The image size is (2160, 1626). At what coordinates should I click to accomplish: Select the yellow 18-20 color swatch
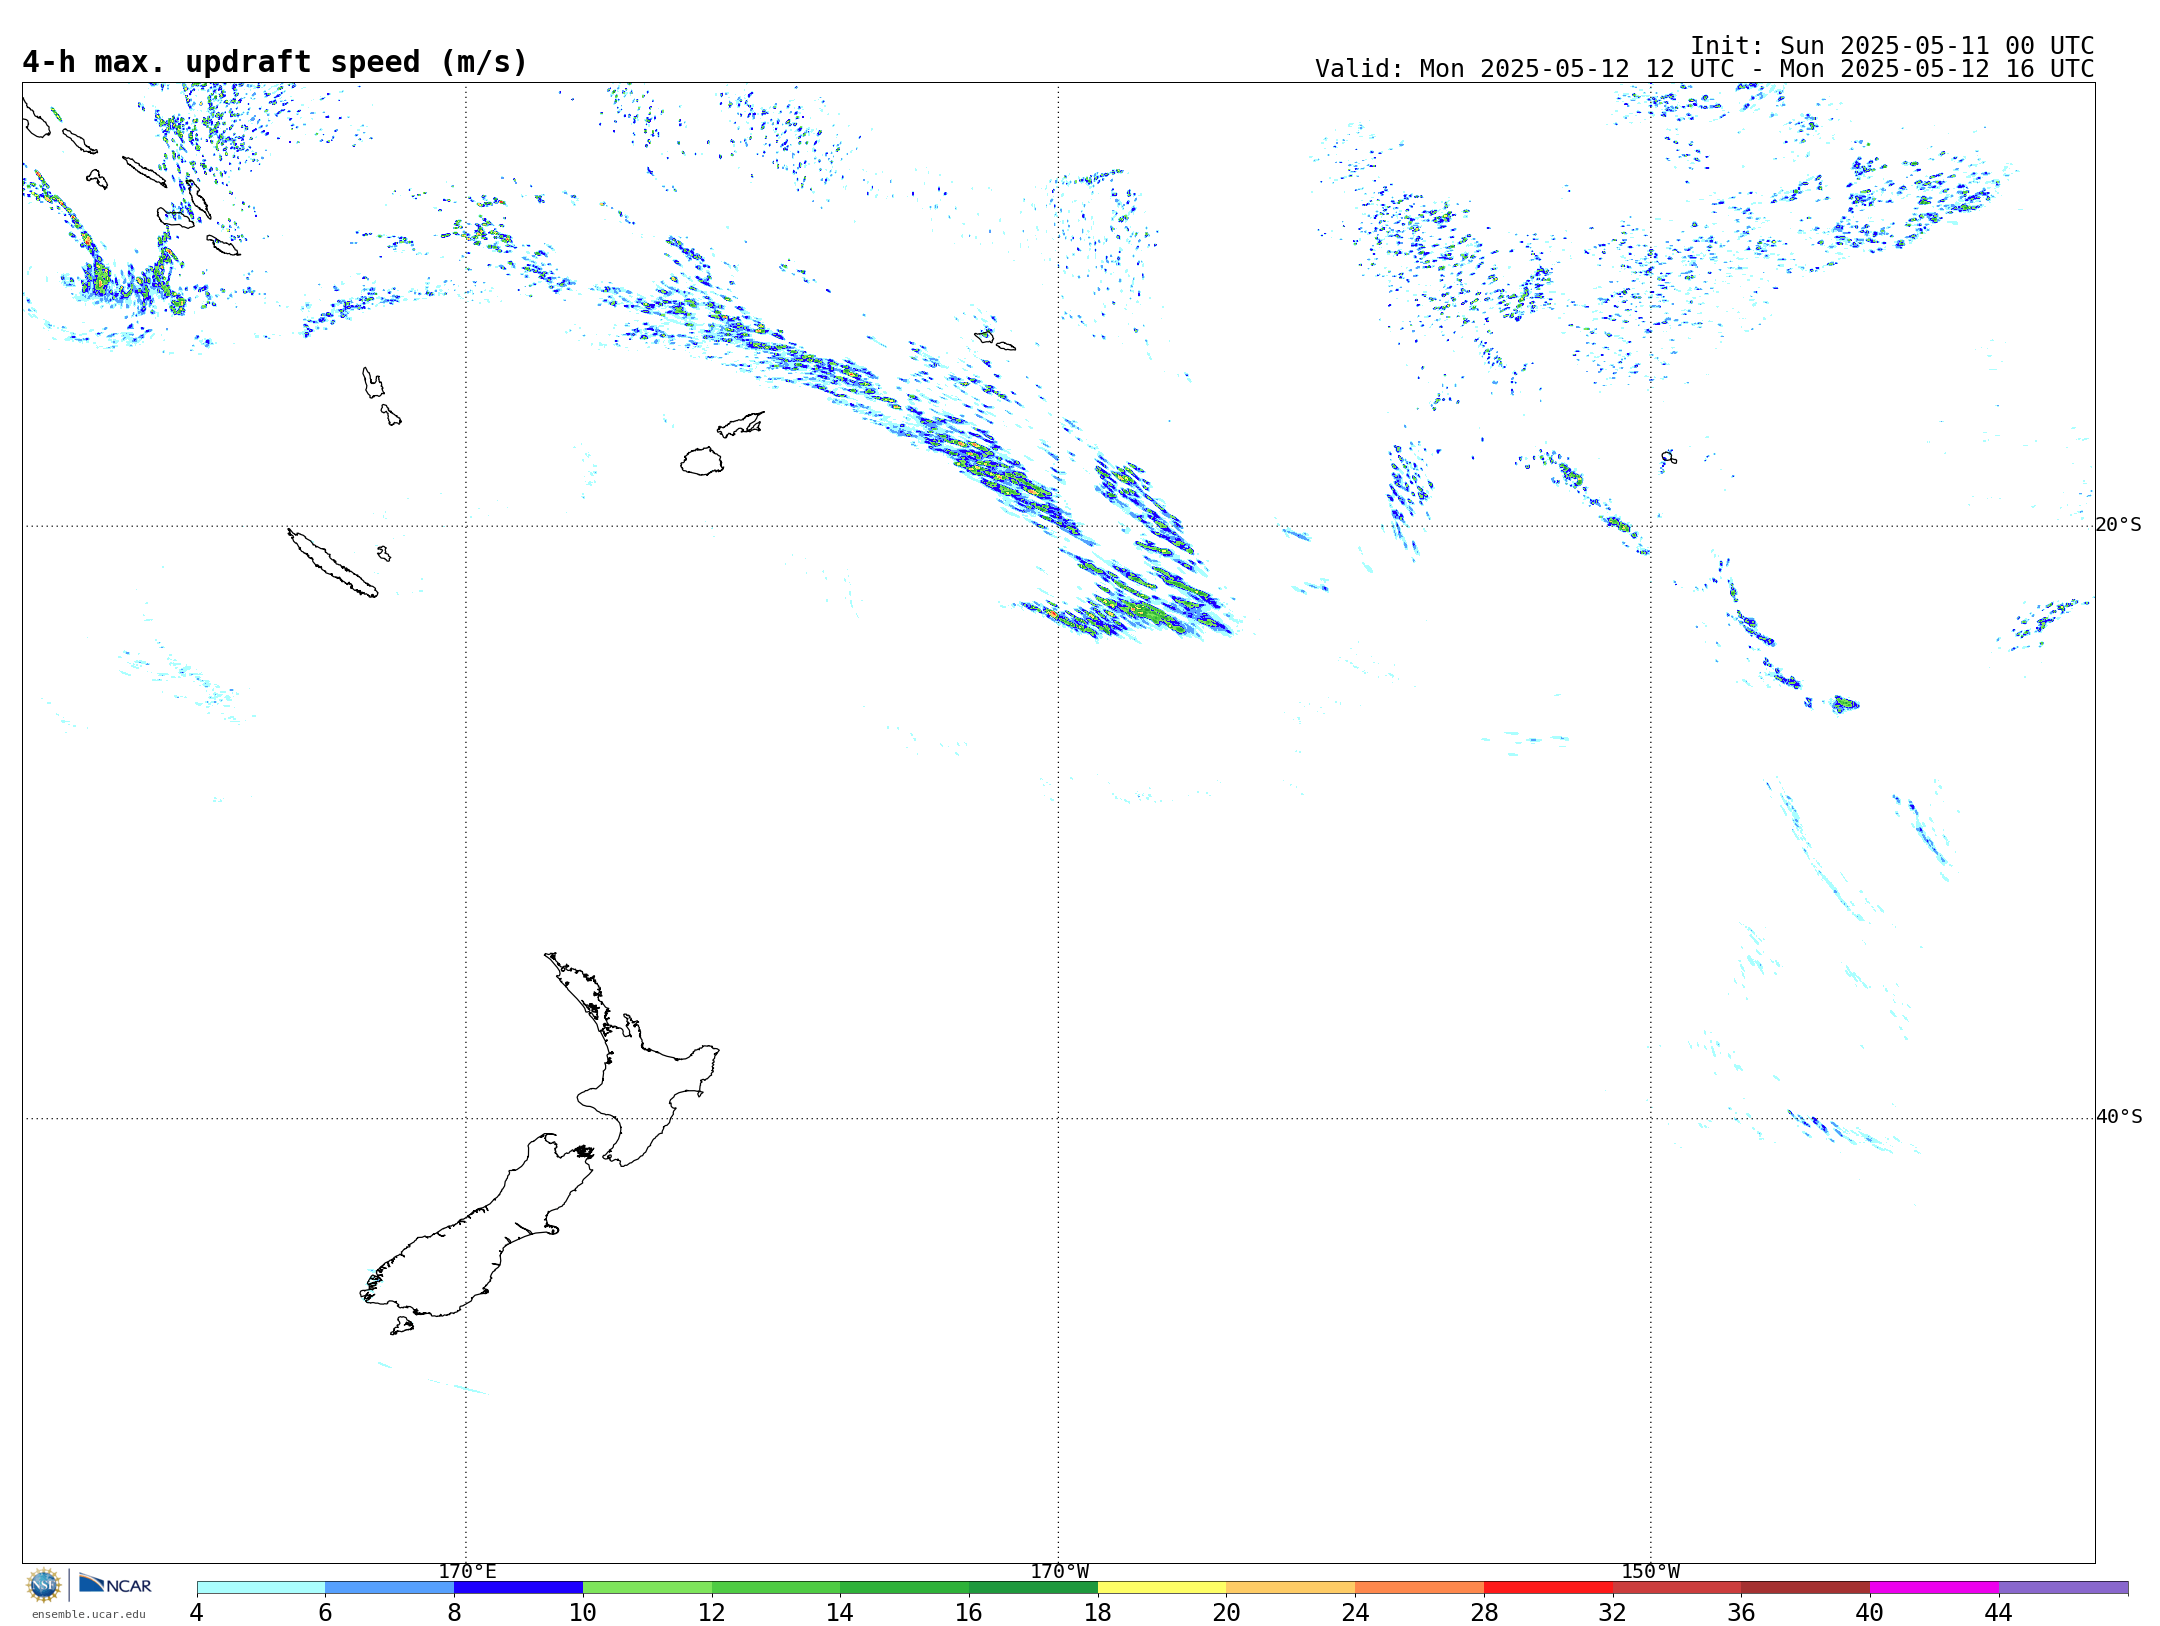[x=1162, y=1588]
